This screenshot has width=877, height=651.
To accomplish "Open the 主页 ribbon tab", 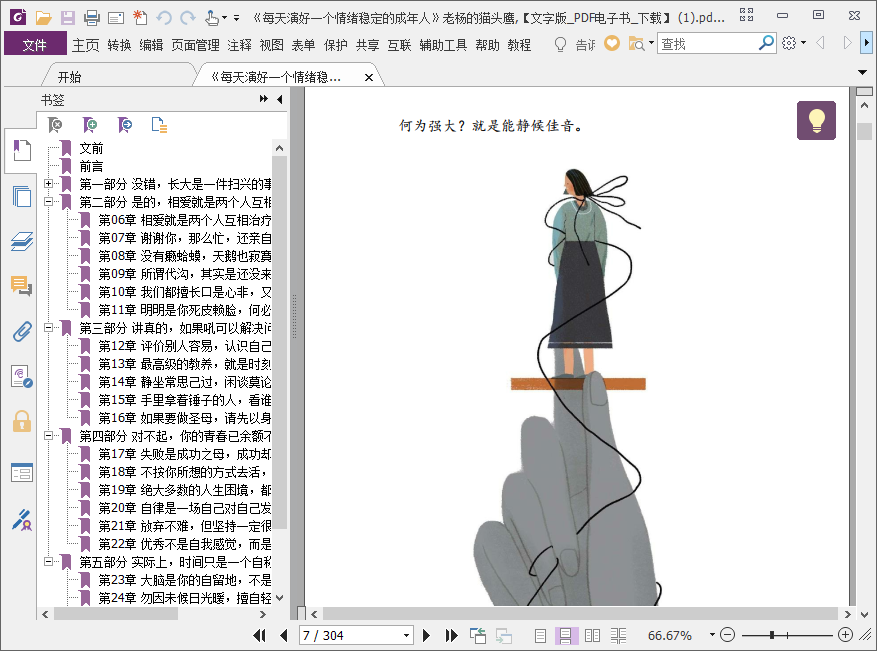I will [x=86, y=45].
